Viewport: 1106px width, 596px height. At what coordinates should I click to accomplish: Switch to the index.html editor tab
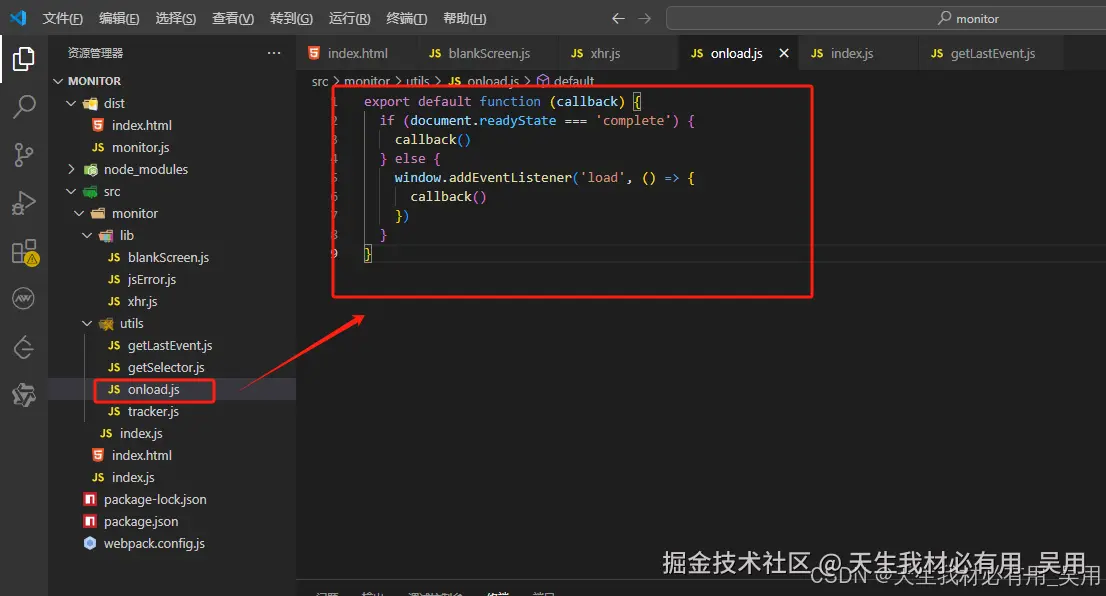pyautogui.click(x=356, y=54)
